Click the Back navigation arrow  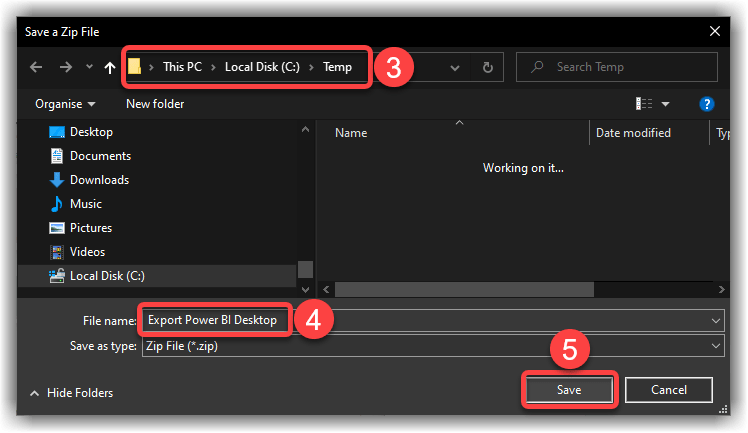[36, 68]
